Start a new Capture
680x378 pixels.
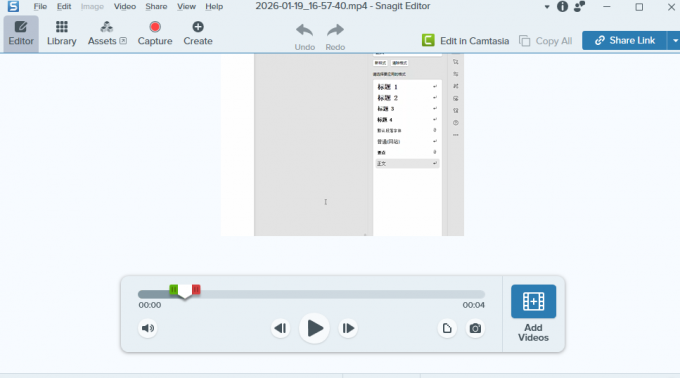[x=155, y=34]
